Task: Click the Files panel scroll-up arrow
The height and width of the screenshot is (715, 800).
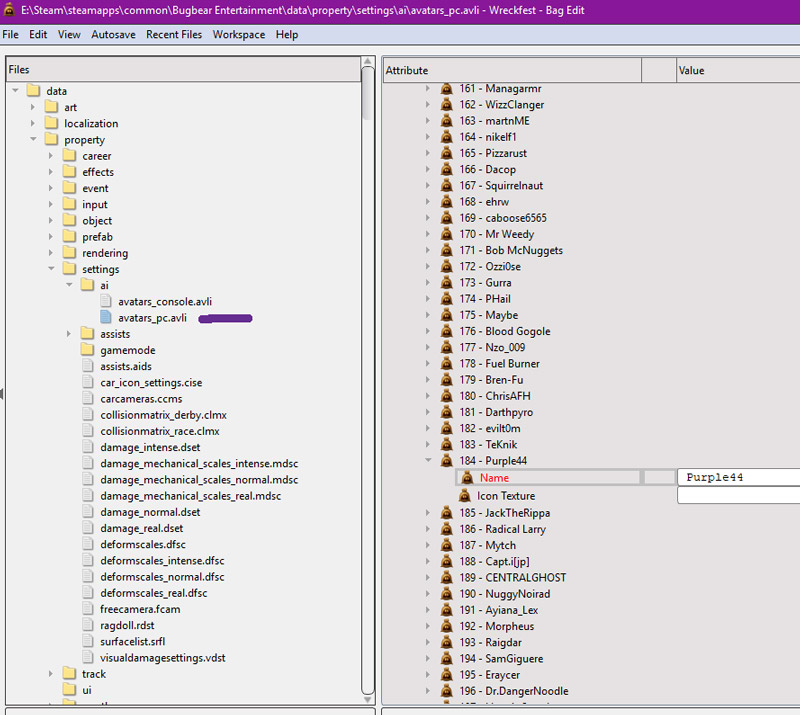Action: click(x=368, y=62)
